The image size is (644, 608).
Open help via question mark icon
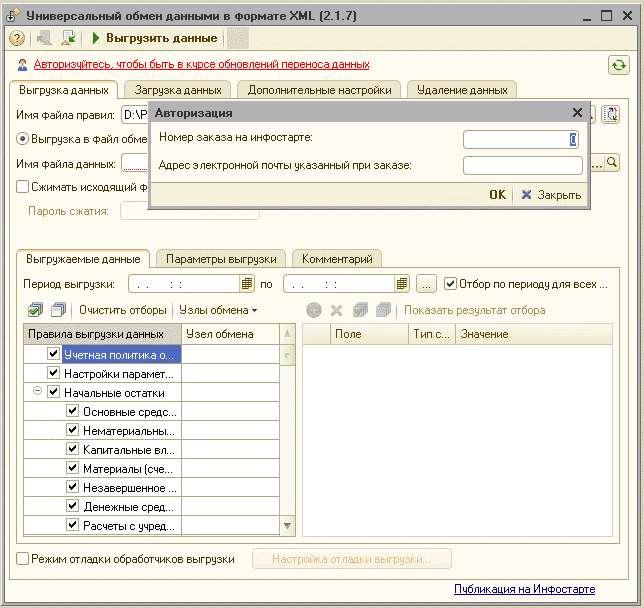click(16, 38)
